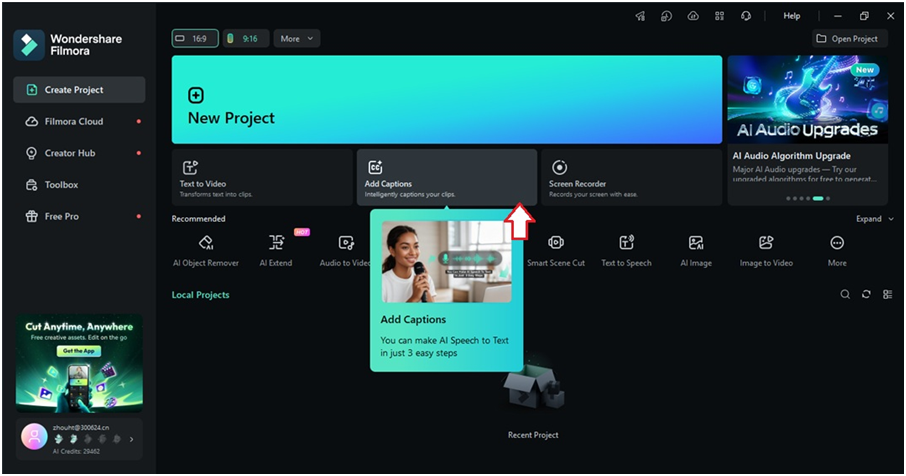The width and height of the screenshot is (906, 476).
Task: Expand the account details chevron
Action: (x=132, y=440)
